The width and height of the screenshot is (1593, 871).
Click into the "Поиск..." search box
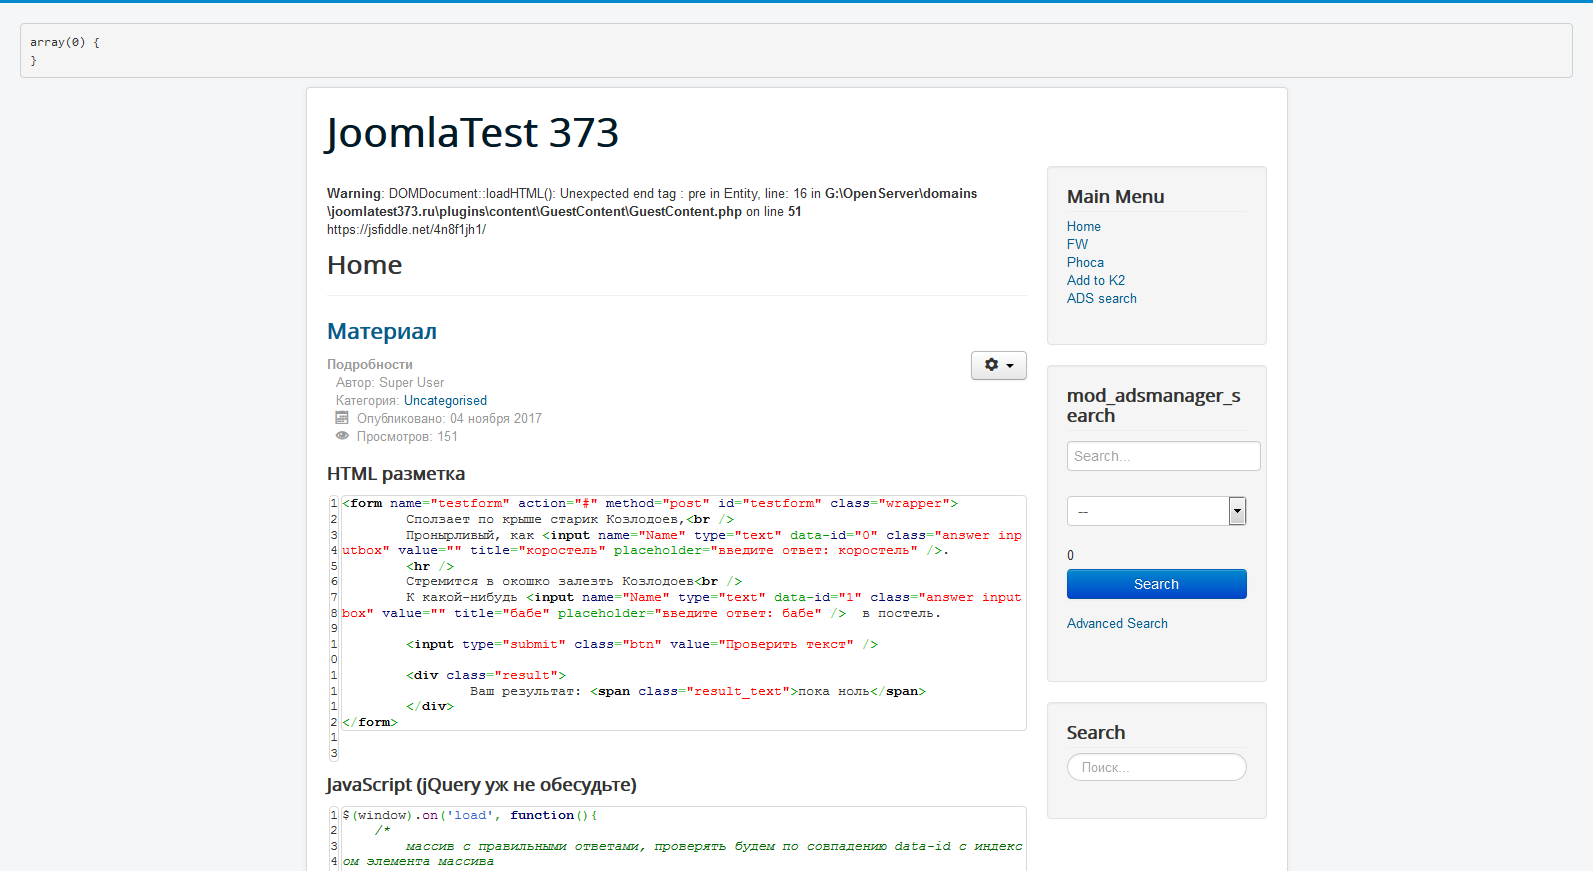pos(1156,767)
